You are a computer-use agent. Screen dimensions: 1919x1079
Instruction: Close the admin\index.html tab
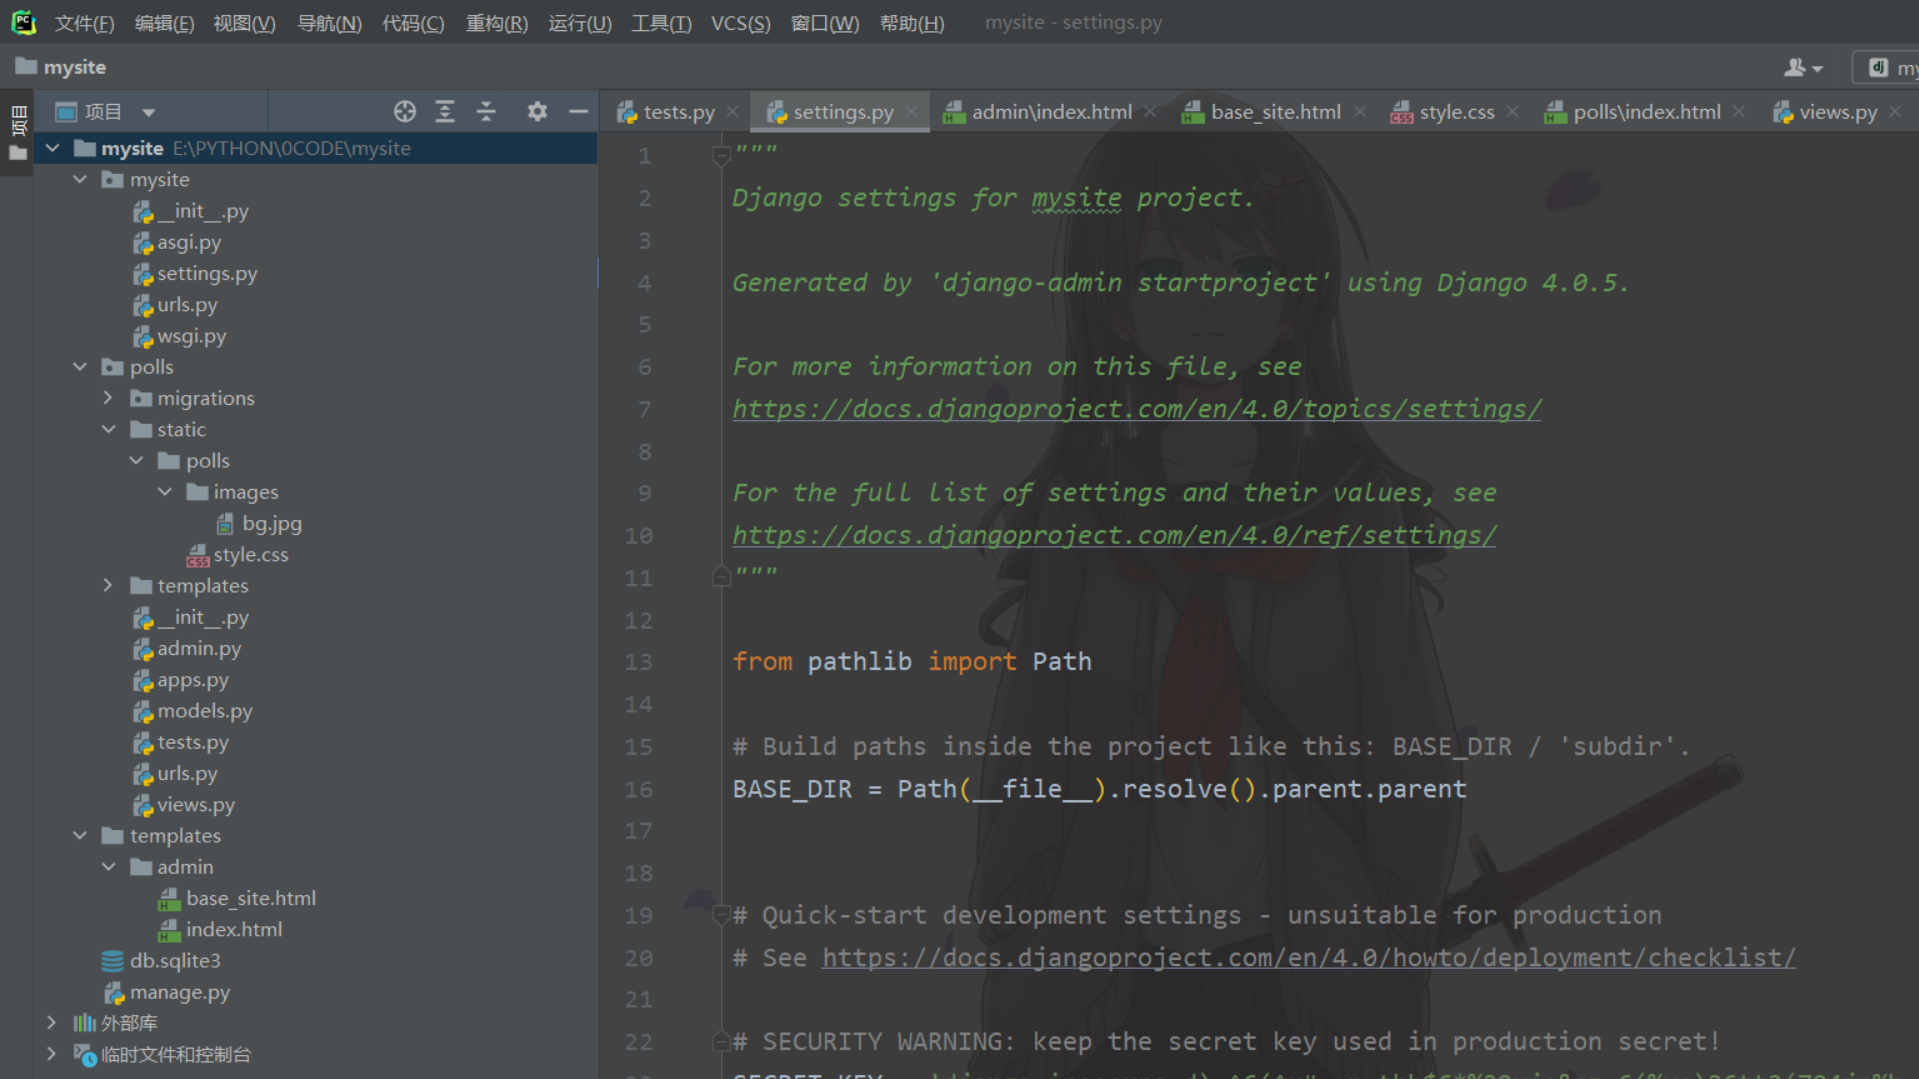point(1150,112)
